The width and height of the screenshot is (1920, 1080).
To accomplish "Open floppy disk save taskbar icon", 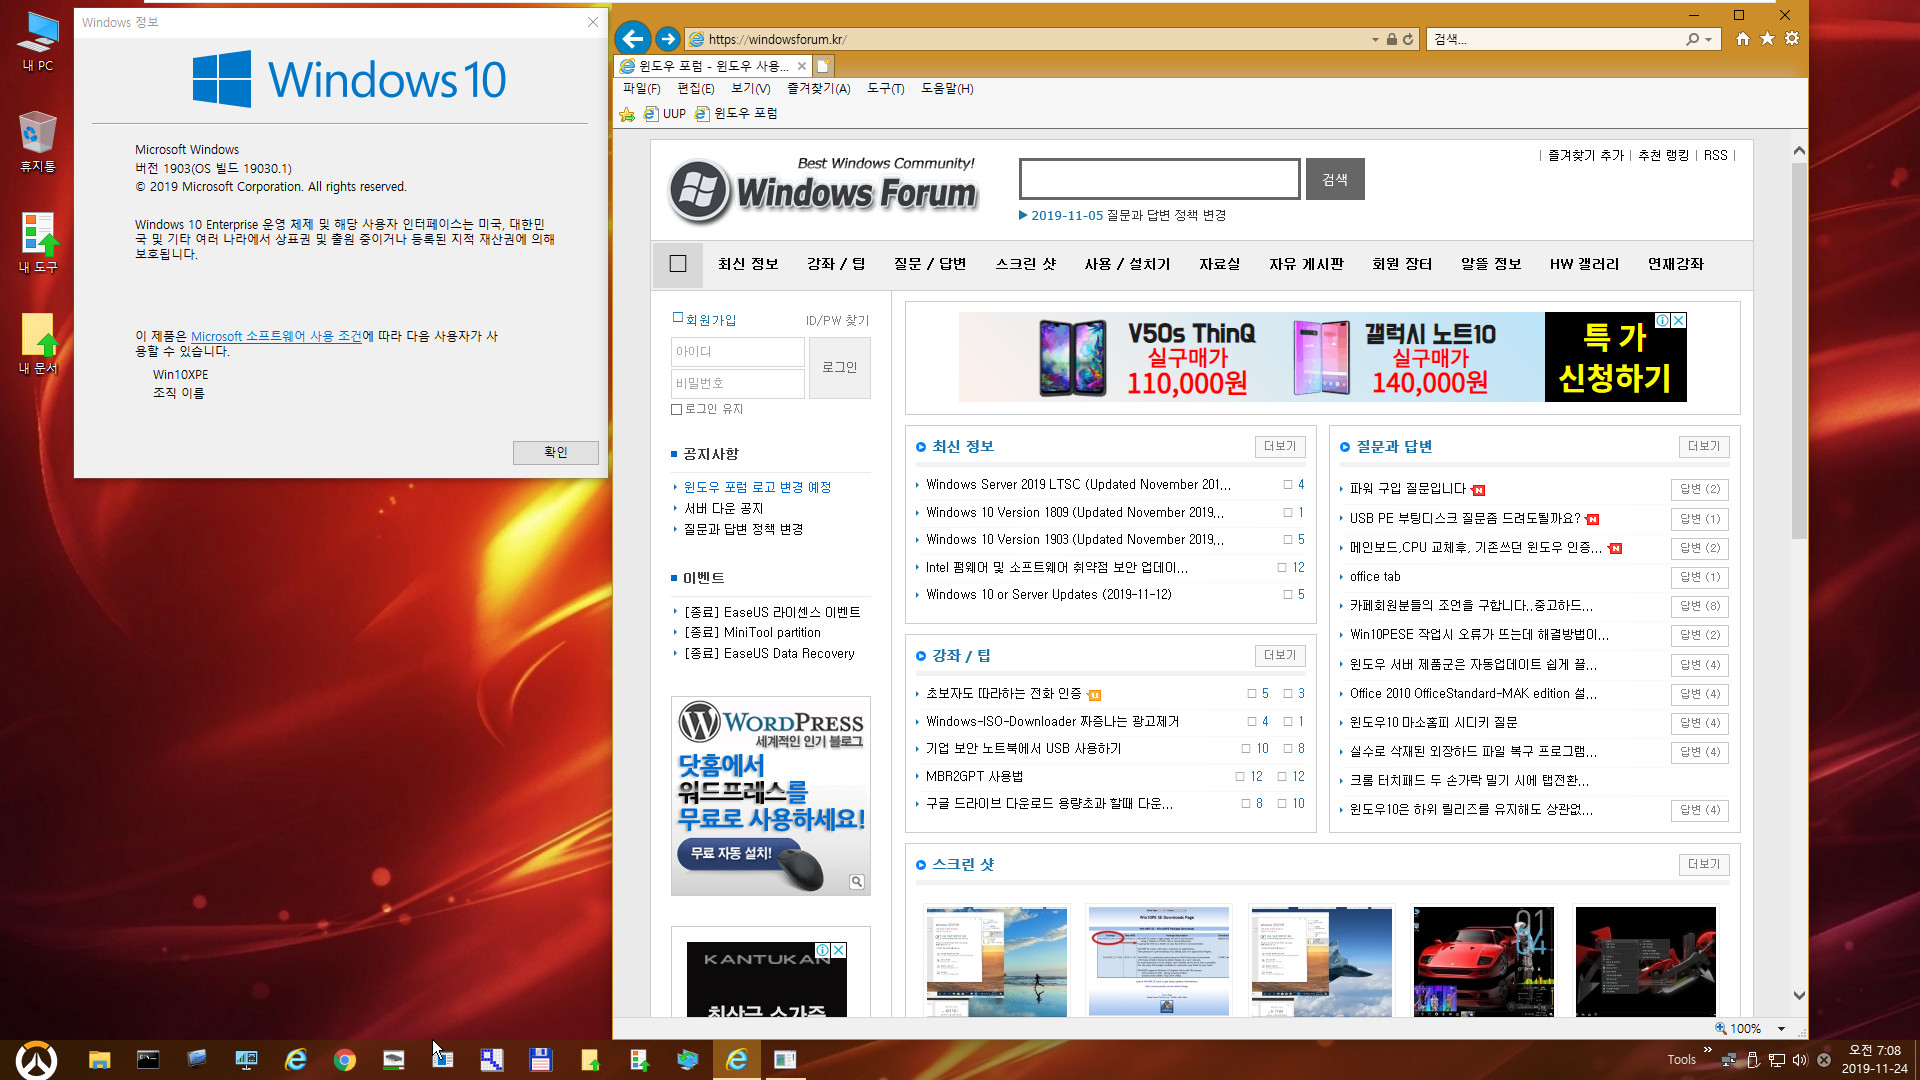I will [x=540, y=1060].
